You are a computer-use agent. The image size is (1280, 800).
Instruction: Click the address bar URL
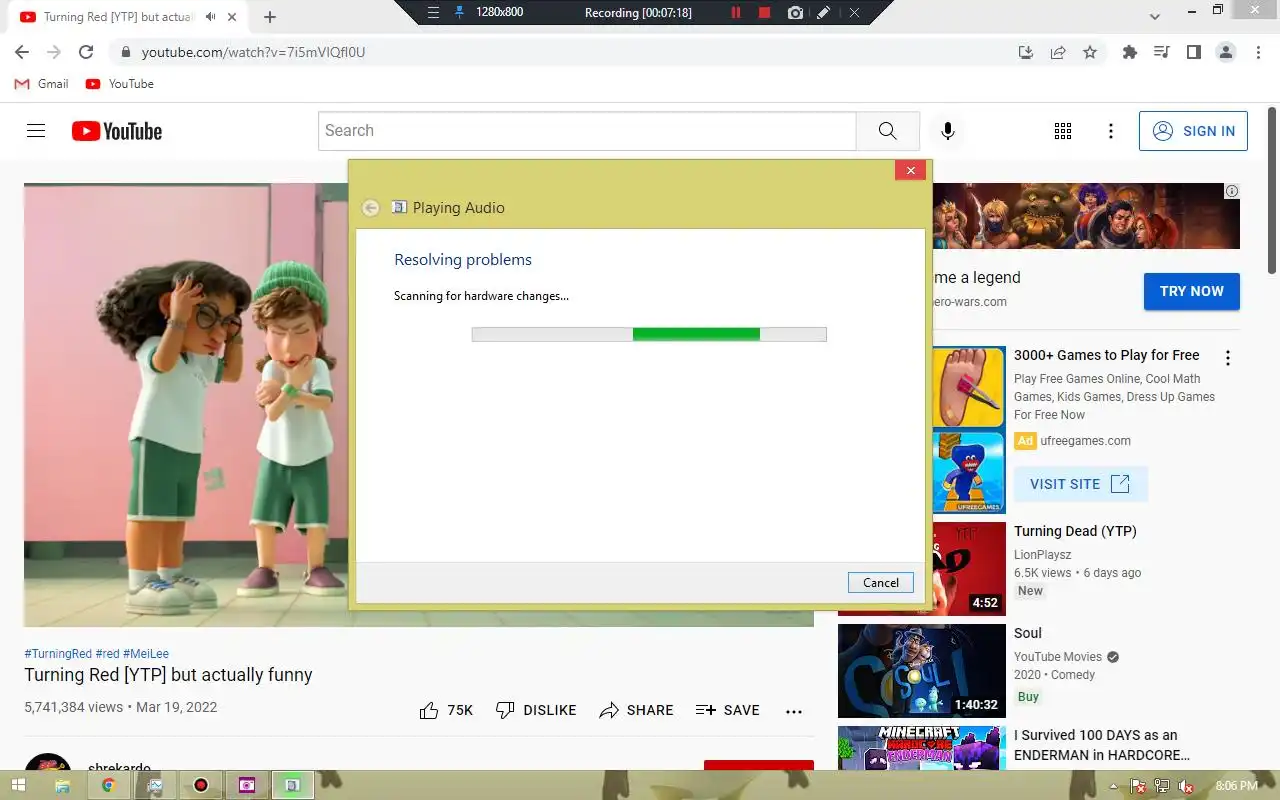click(x=254, y=52)
